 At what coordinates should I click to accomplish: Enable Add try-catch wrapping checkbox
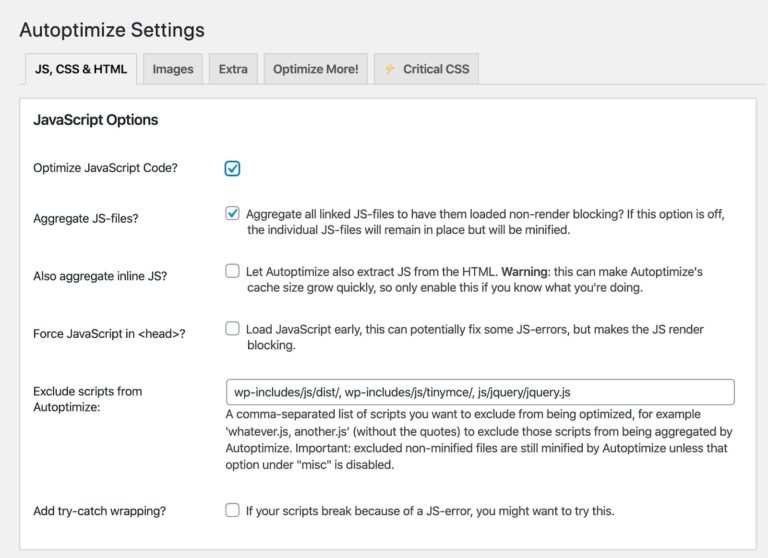232,510
